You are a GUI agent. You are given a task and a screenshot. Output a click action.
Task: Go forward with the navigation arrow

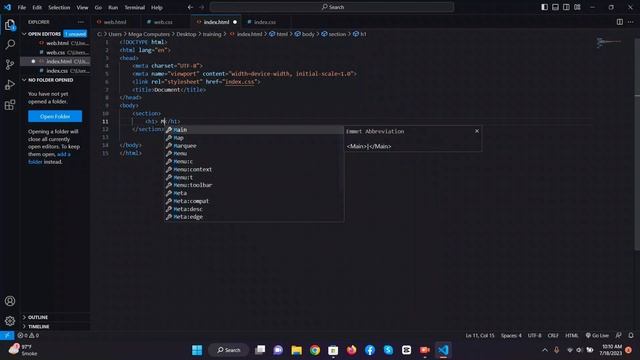click(x=202, y=7)
